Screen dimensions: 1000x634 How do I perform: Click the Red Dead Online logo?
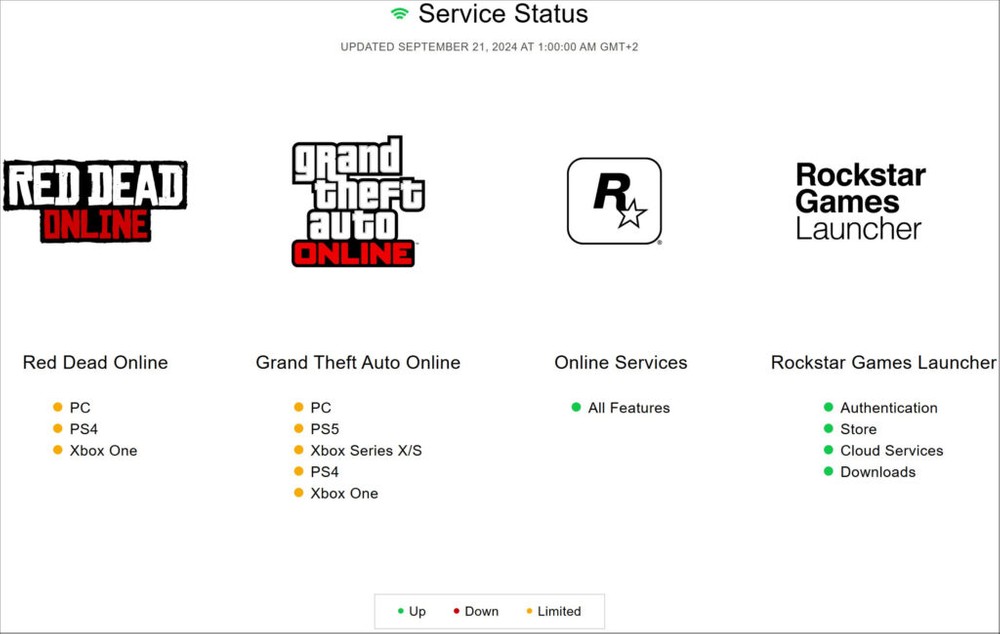pyautogui.click(x=95, y=202)
